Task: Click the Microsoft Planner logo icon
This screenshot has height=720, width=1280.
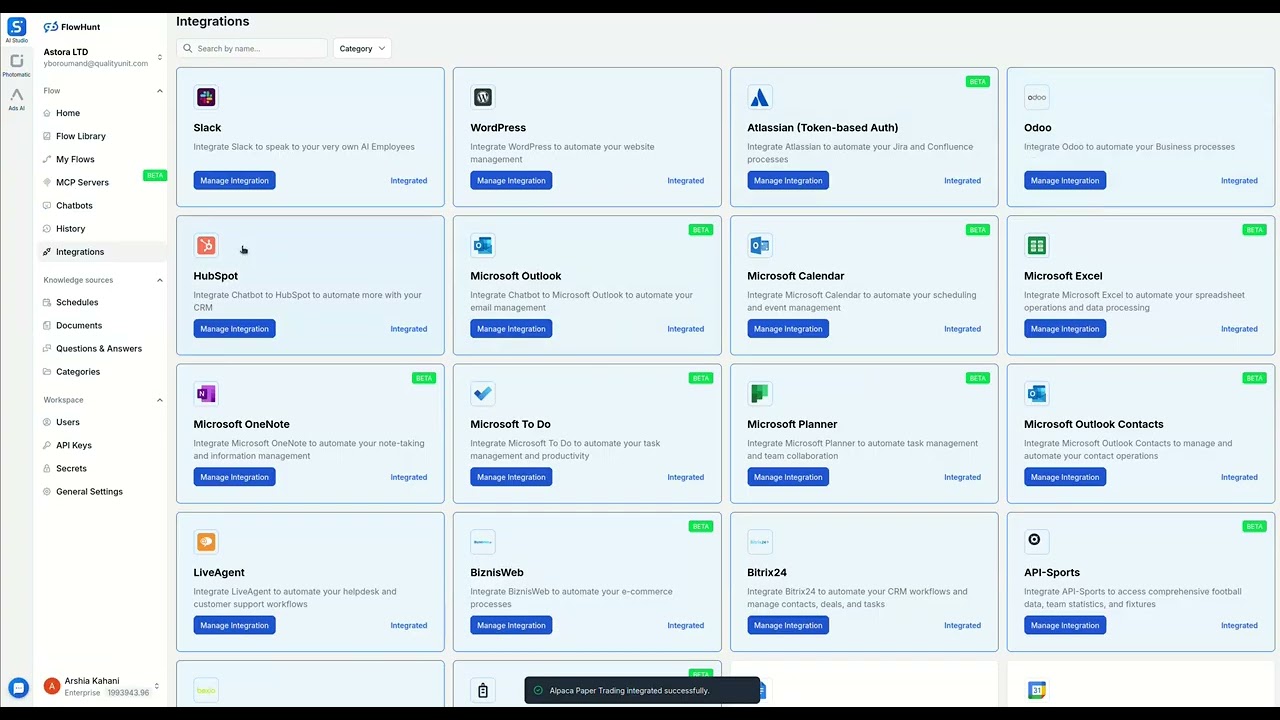Action: click(760, 393)
